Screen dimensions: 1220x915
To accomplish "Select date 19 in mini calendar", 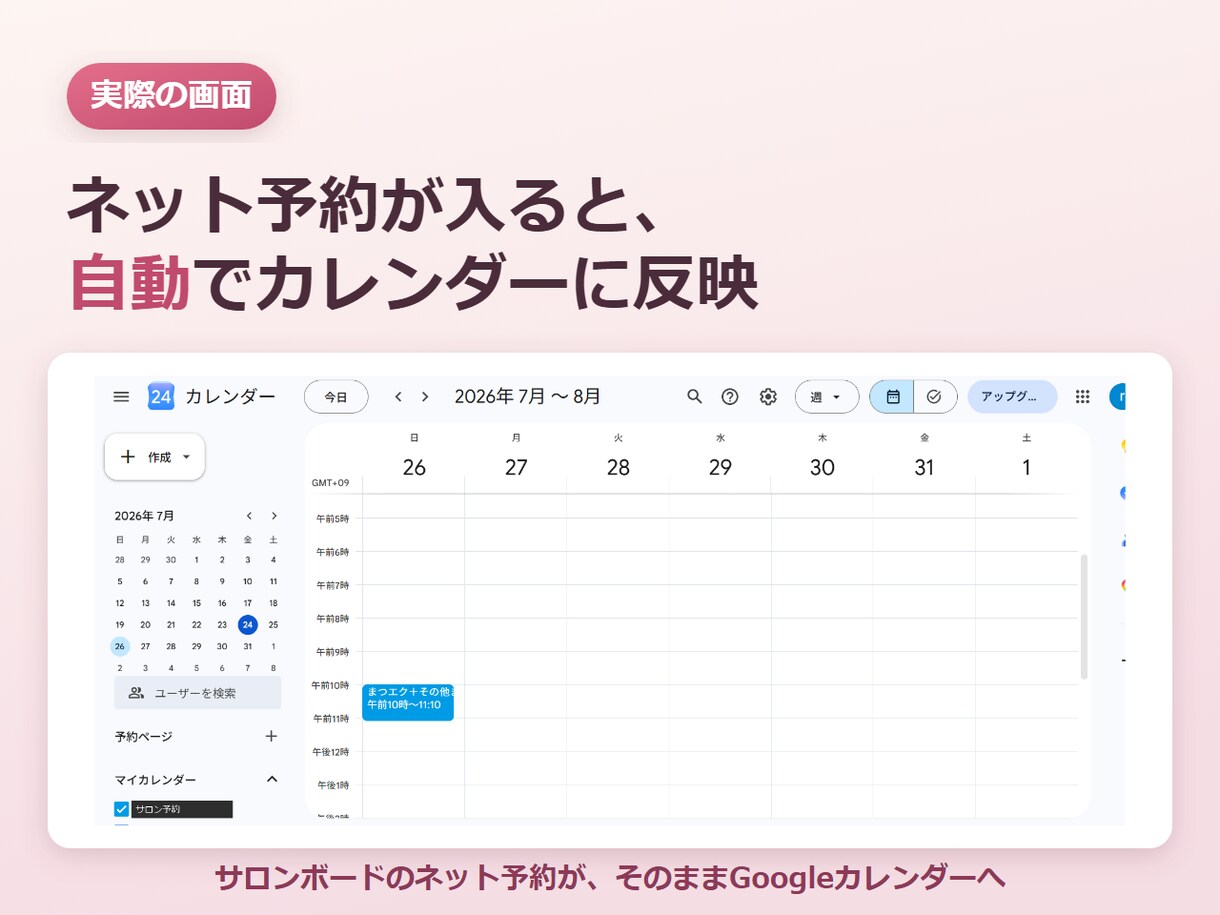I will click(x=120, y=625).
